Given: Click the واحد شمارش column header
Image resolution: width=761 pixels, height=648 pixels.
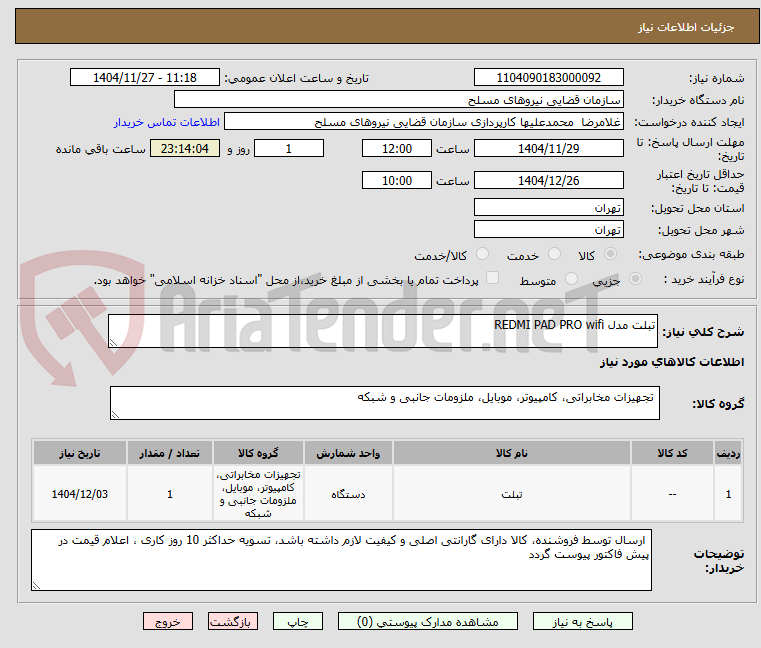Looking at the screenshot, I should coord(348,453).
